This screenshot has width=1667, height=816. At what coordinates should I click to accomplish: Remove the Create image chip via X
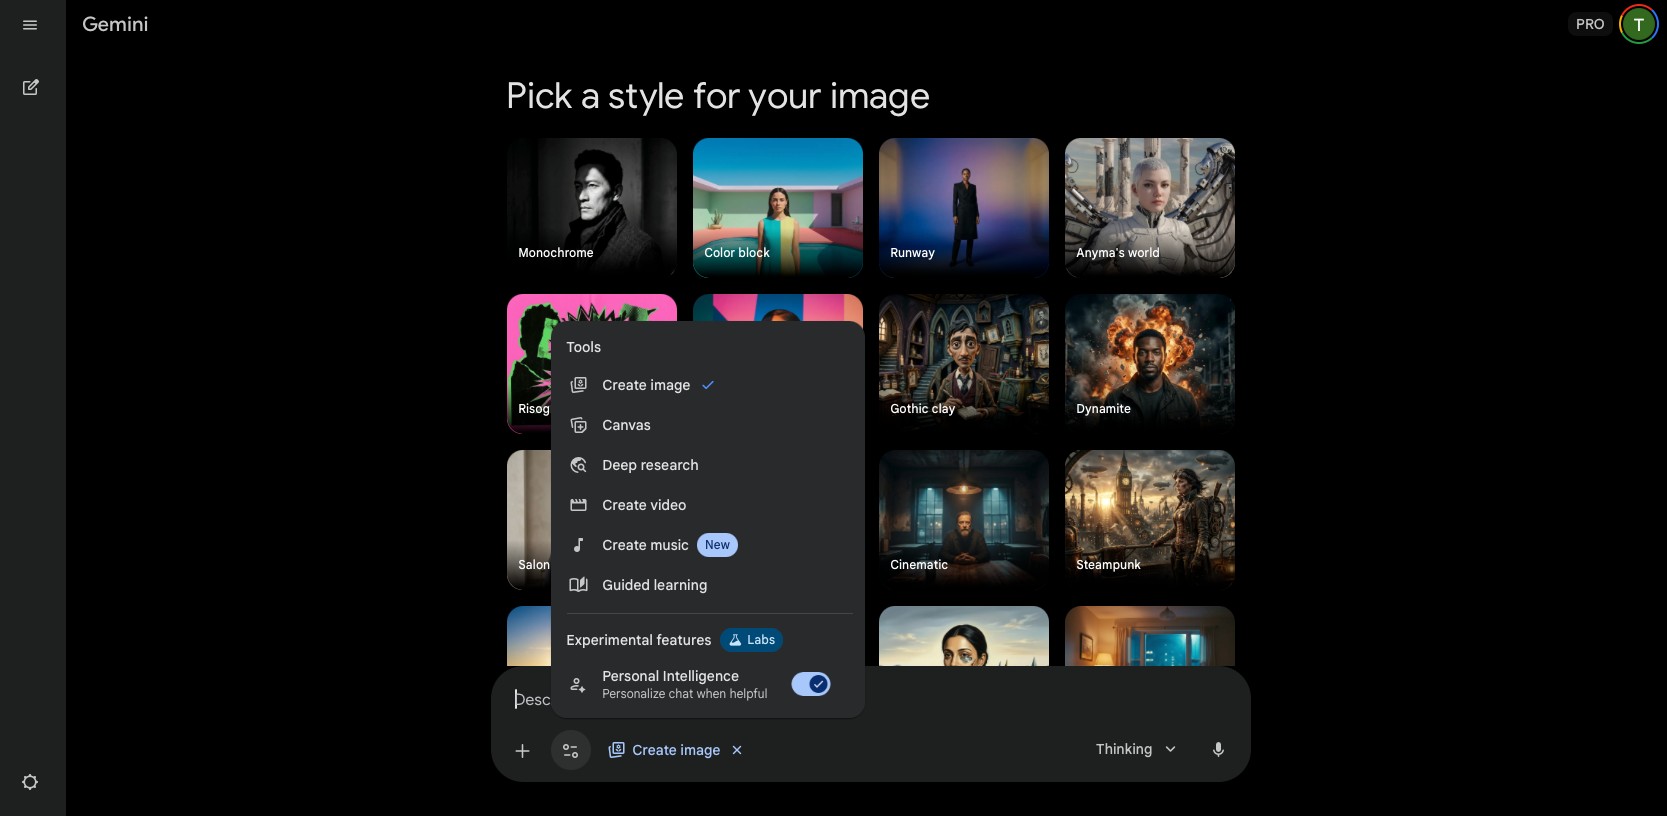coord(737,750)
